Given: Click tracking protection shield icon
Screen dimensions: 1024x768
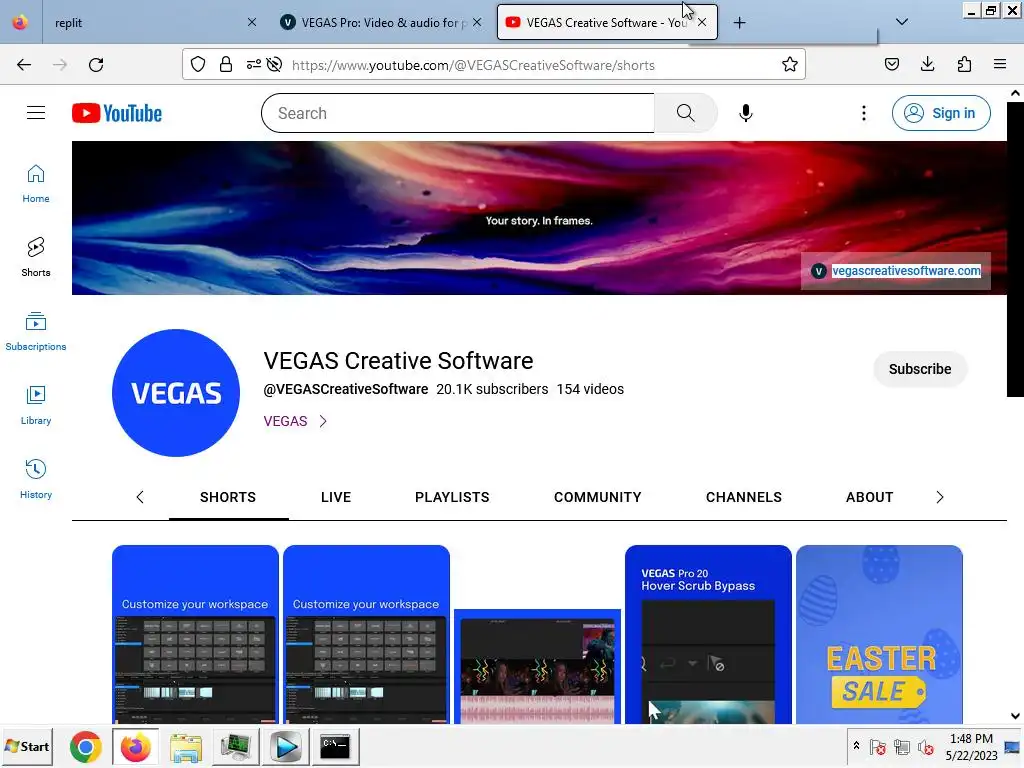Looking at the screenshot, I should [x=198, y=65].
